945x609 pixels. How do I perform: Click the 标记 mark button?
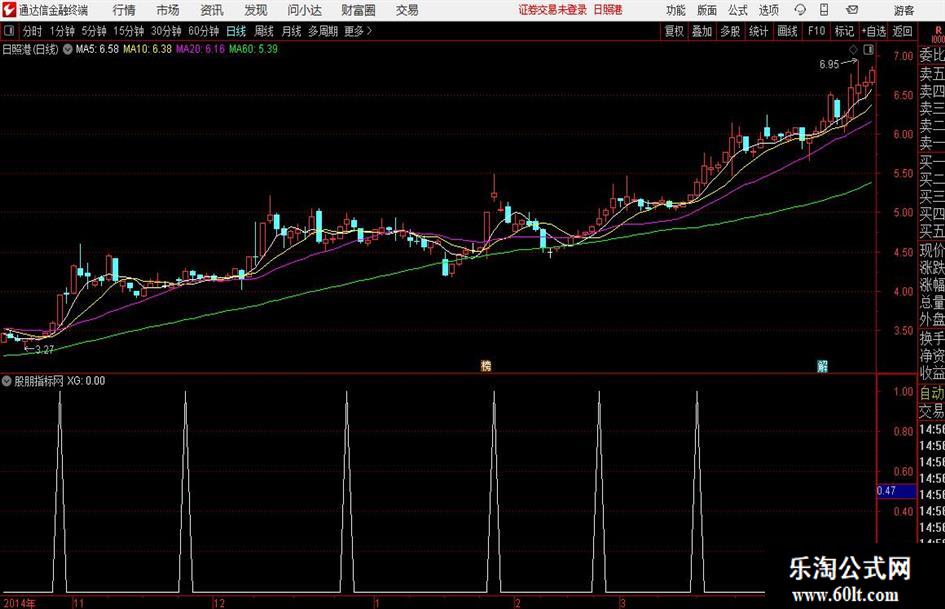(x=844, y=31)
